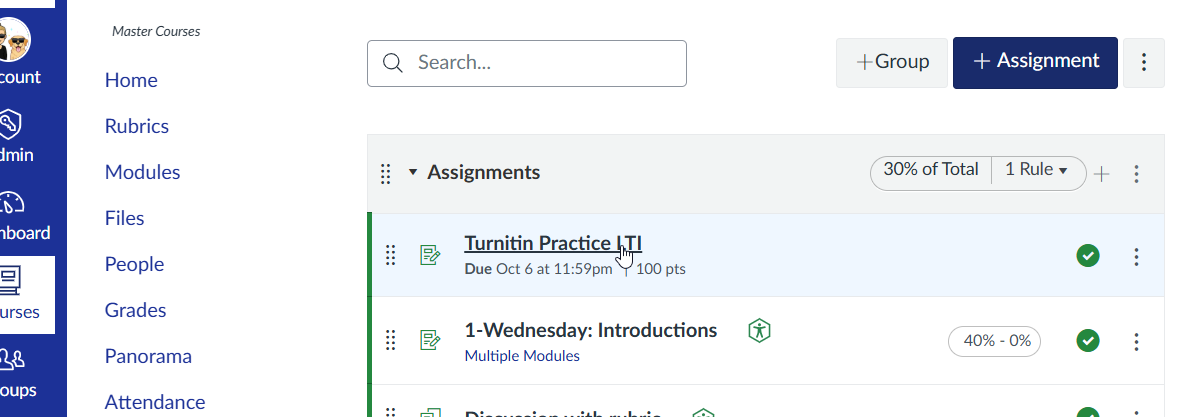Collapse the Assignments group with the arrow

tap(412, 173)
